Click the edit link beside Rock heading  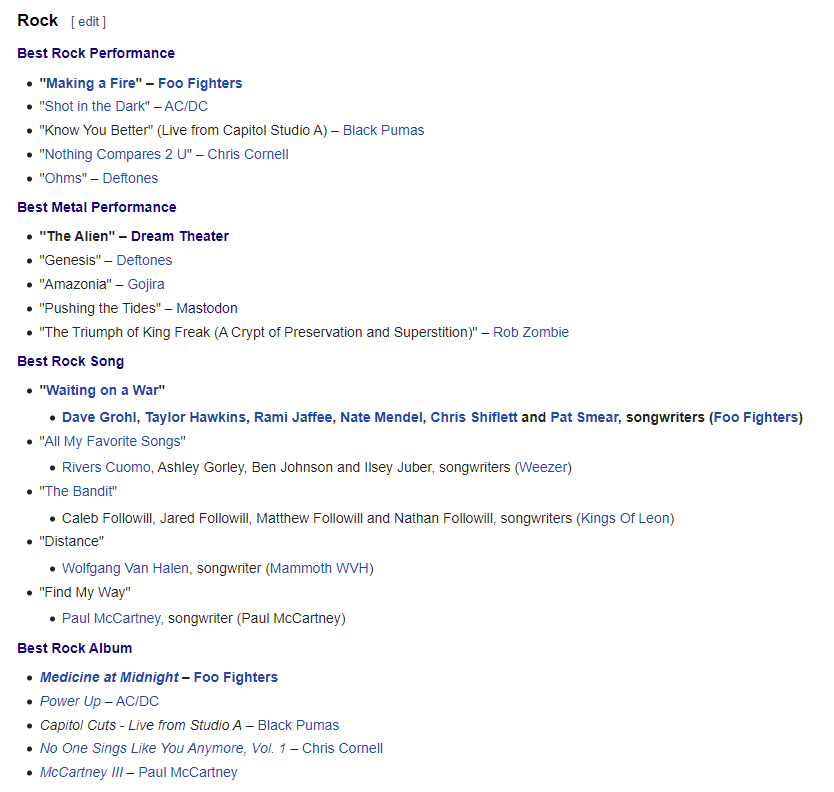tap(88, 22)
